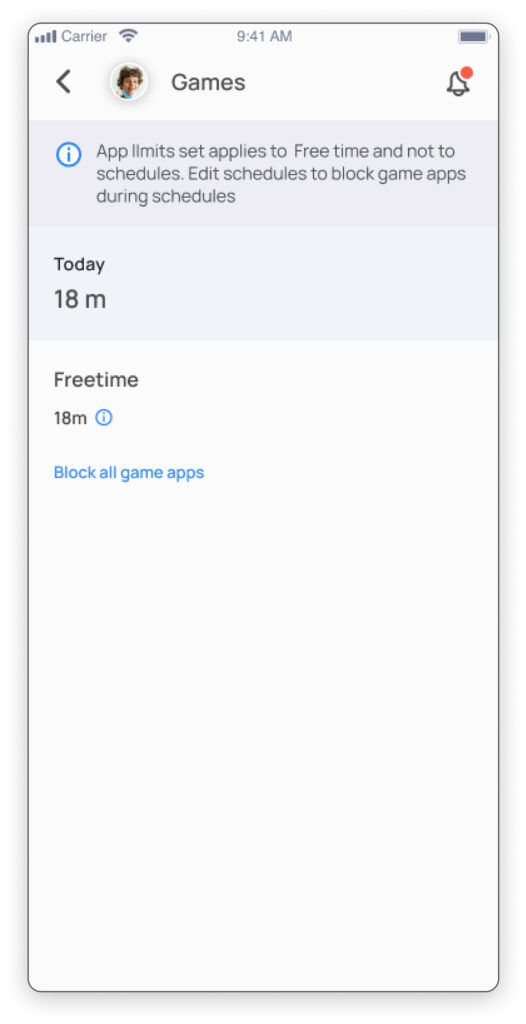This screenshot has width=526, height=1024.
Task: Click the empty area below Block link
Action: click(x=263, y=731)
